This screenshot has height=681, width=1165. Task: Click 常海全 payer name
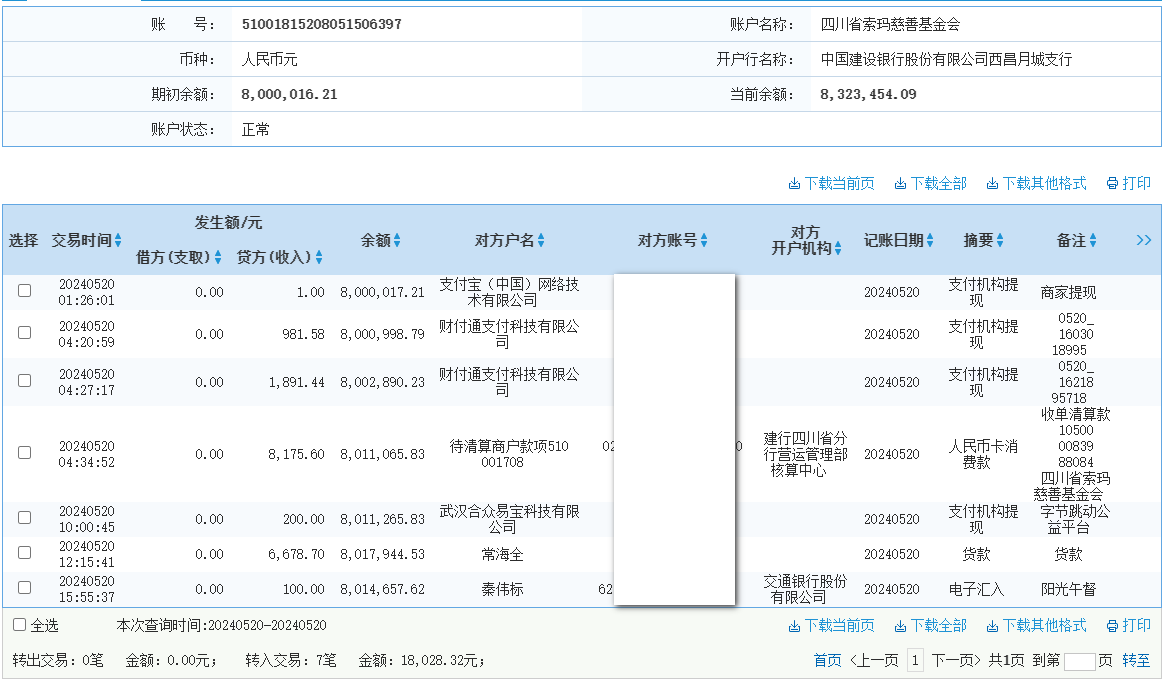pos(502,555)
